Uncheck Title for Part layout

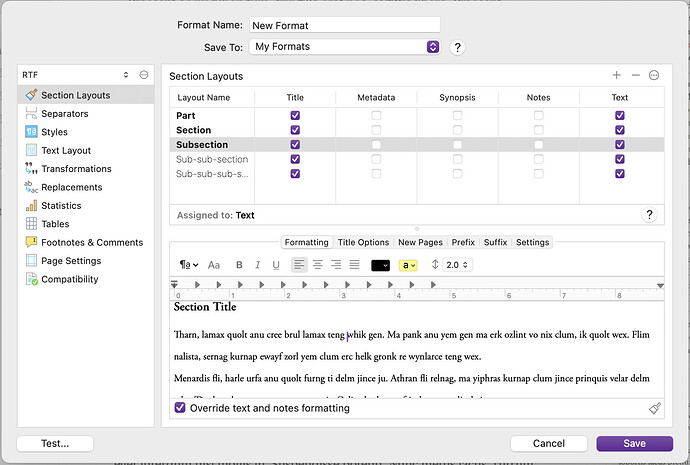(x=295, y=115)
